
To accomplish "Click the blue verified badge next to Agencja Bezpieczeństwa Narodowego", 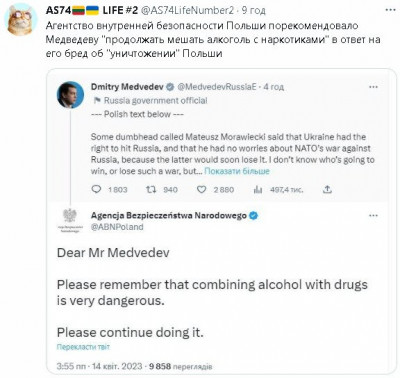I will coord(254,215).
